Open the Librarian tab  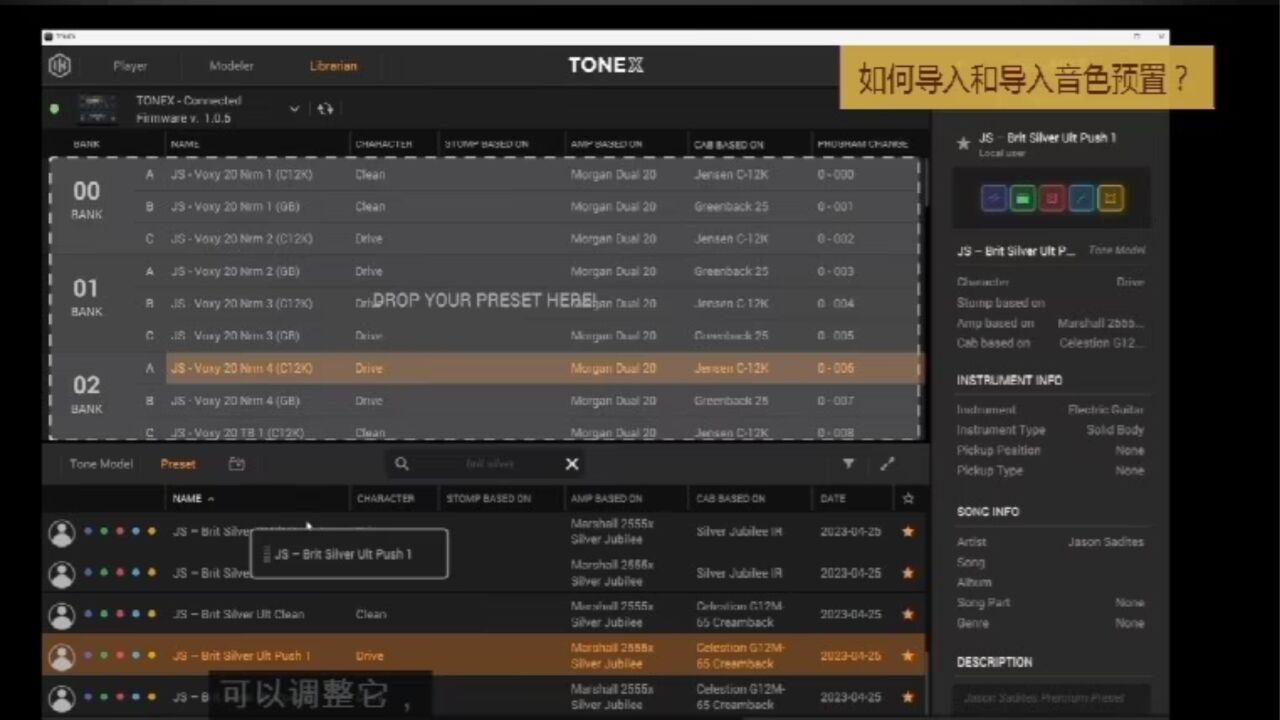pos(333,66)
